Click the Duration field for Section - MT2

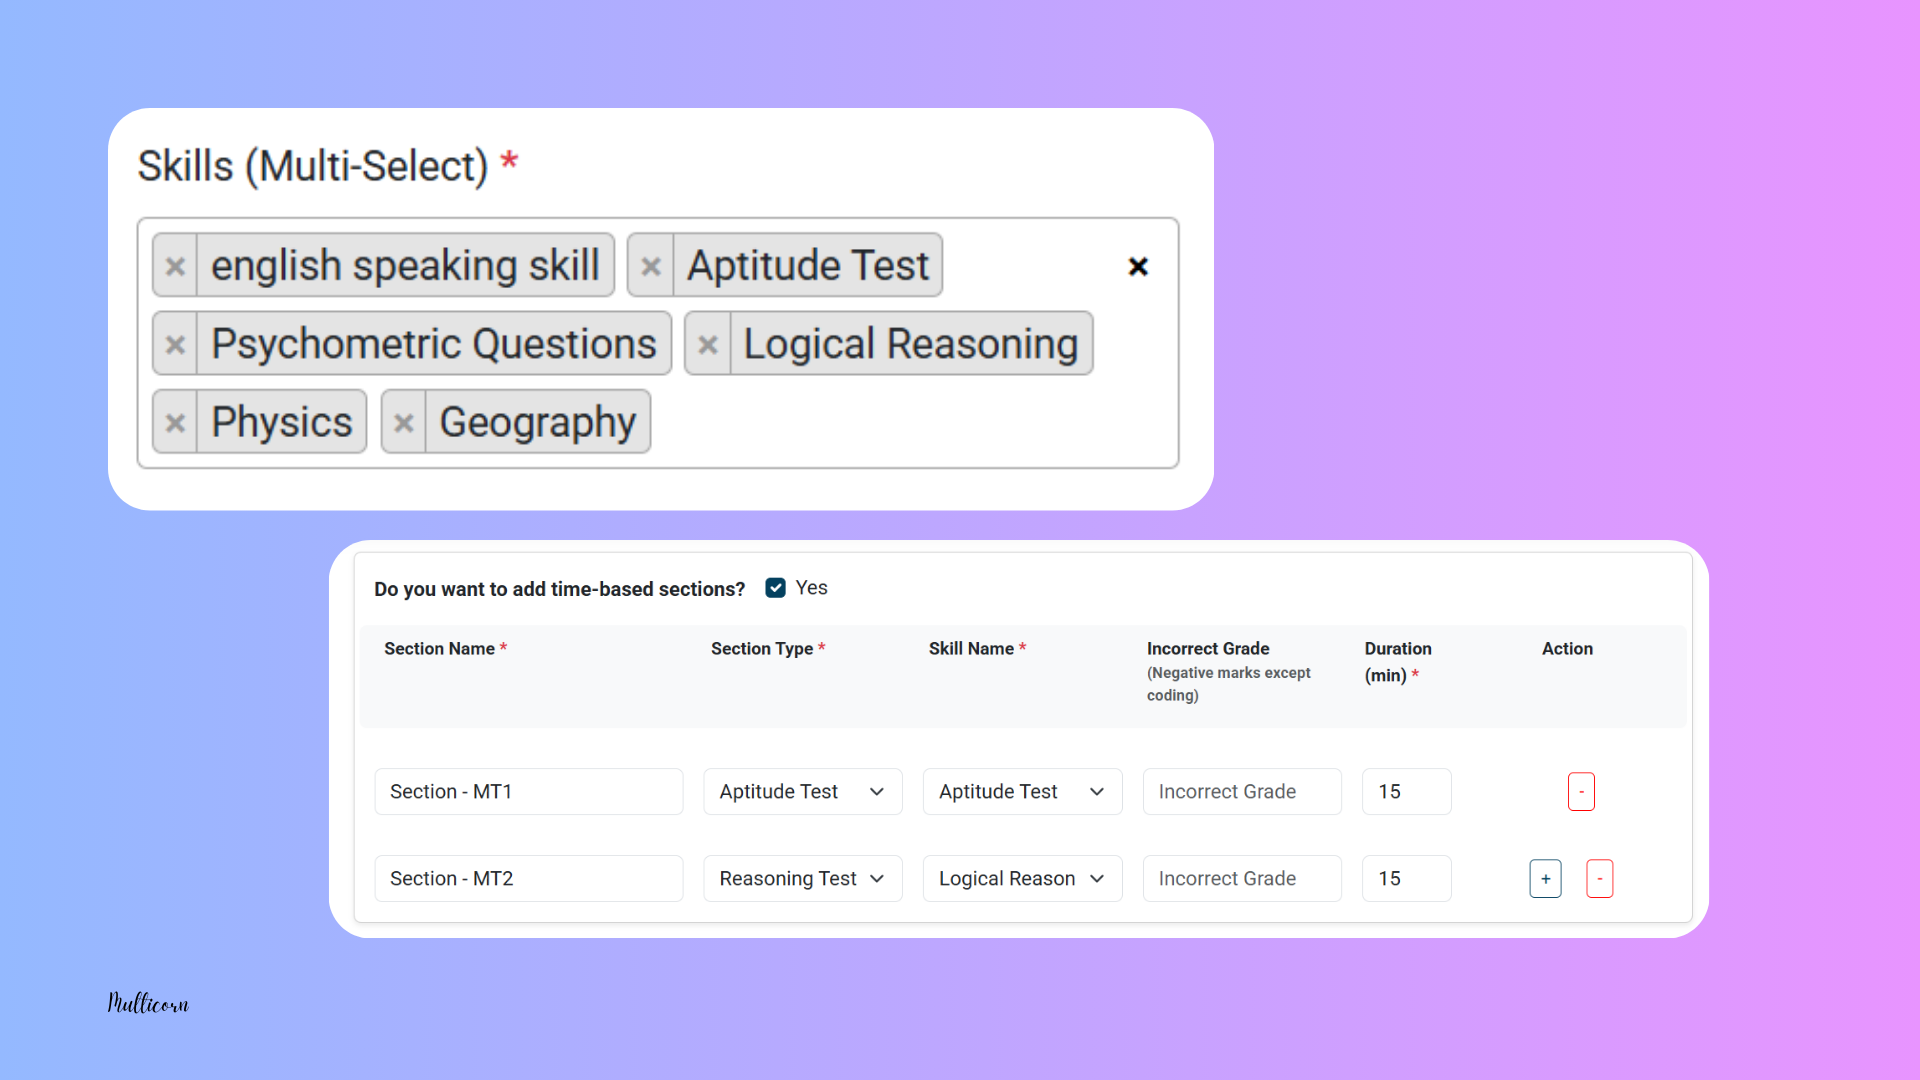coord(1405,879)
